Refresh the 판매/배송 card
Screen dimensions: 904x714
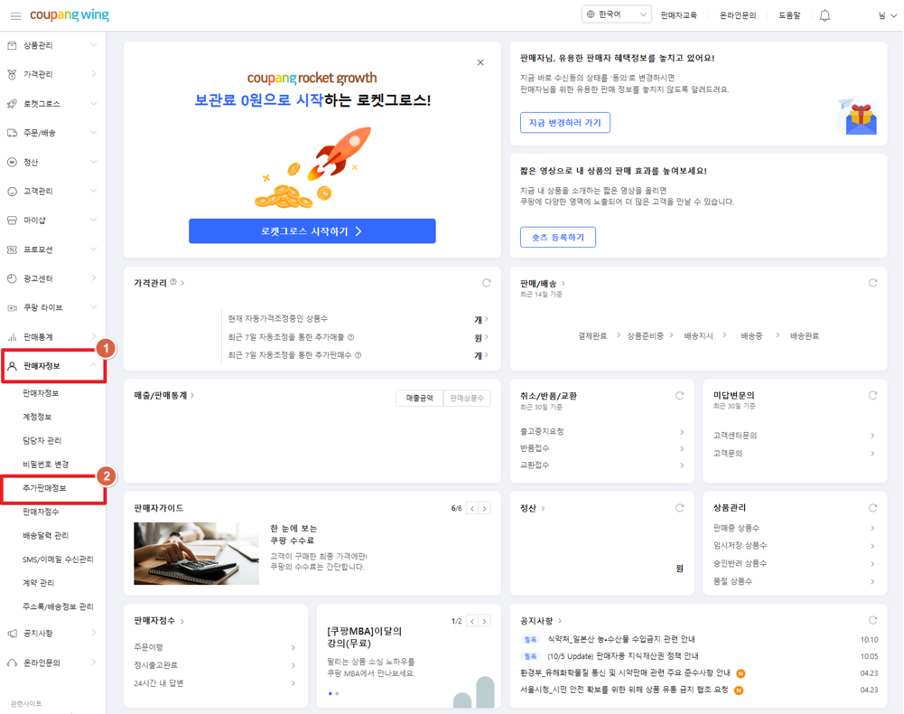pyautogui.click(x=873, y=283)
